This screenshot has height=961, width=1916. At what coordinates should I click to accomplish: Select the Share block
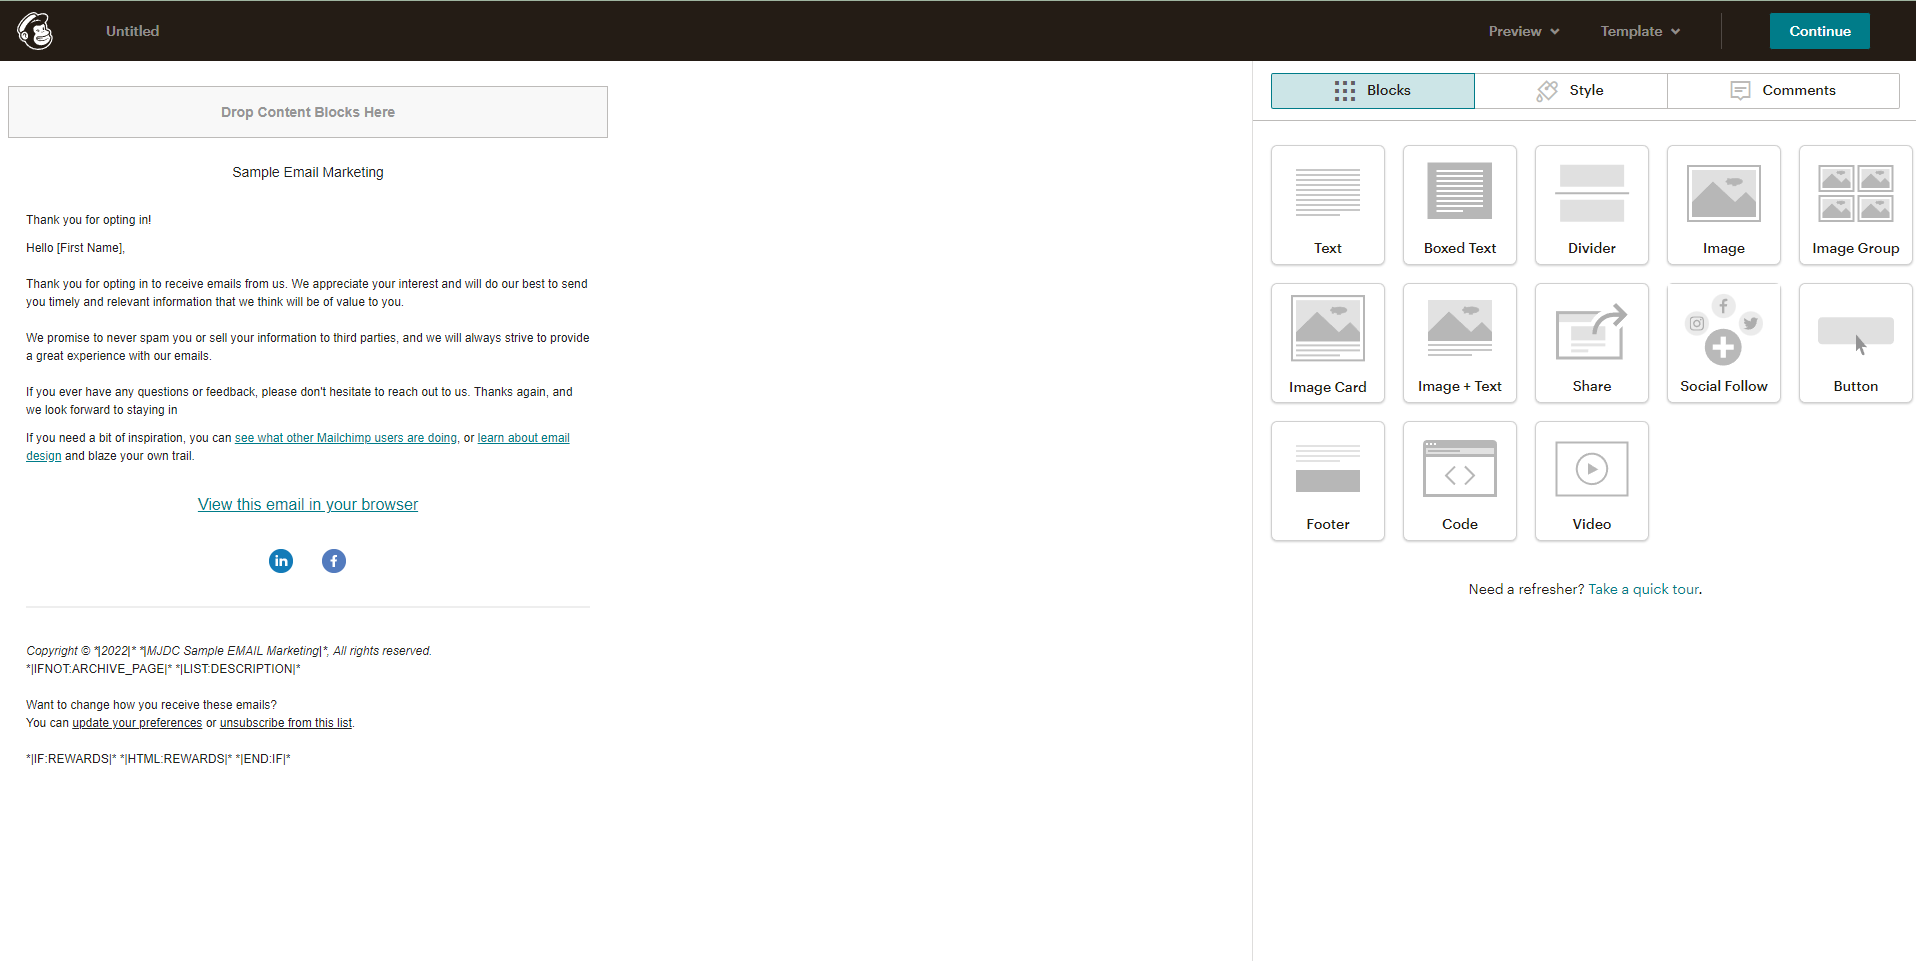(1591, 342)
